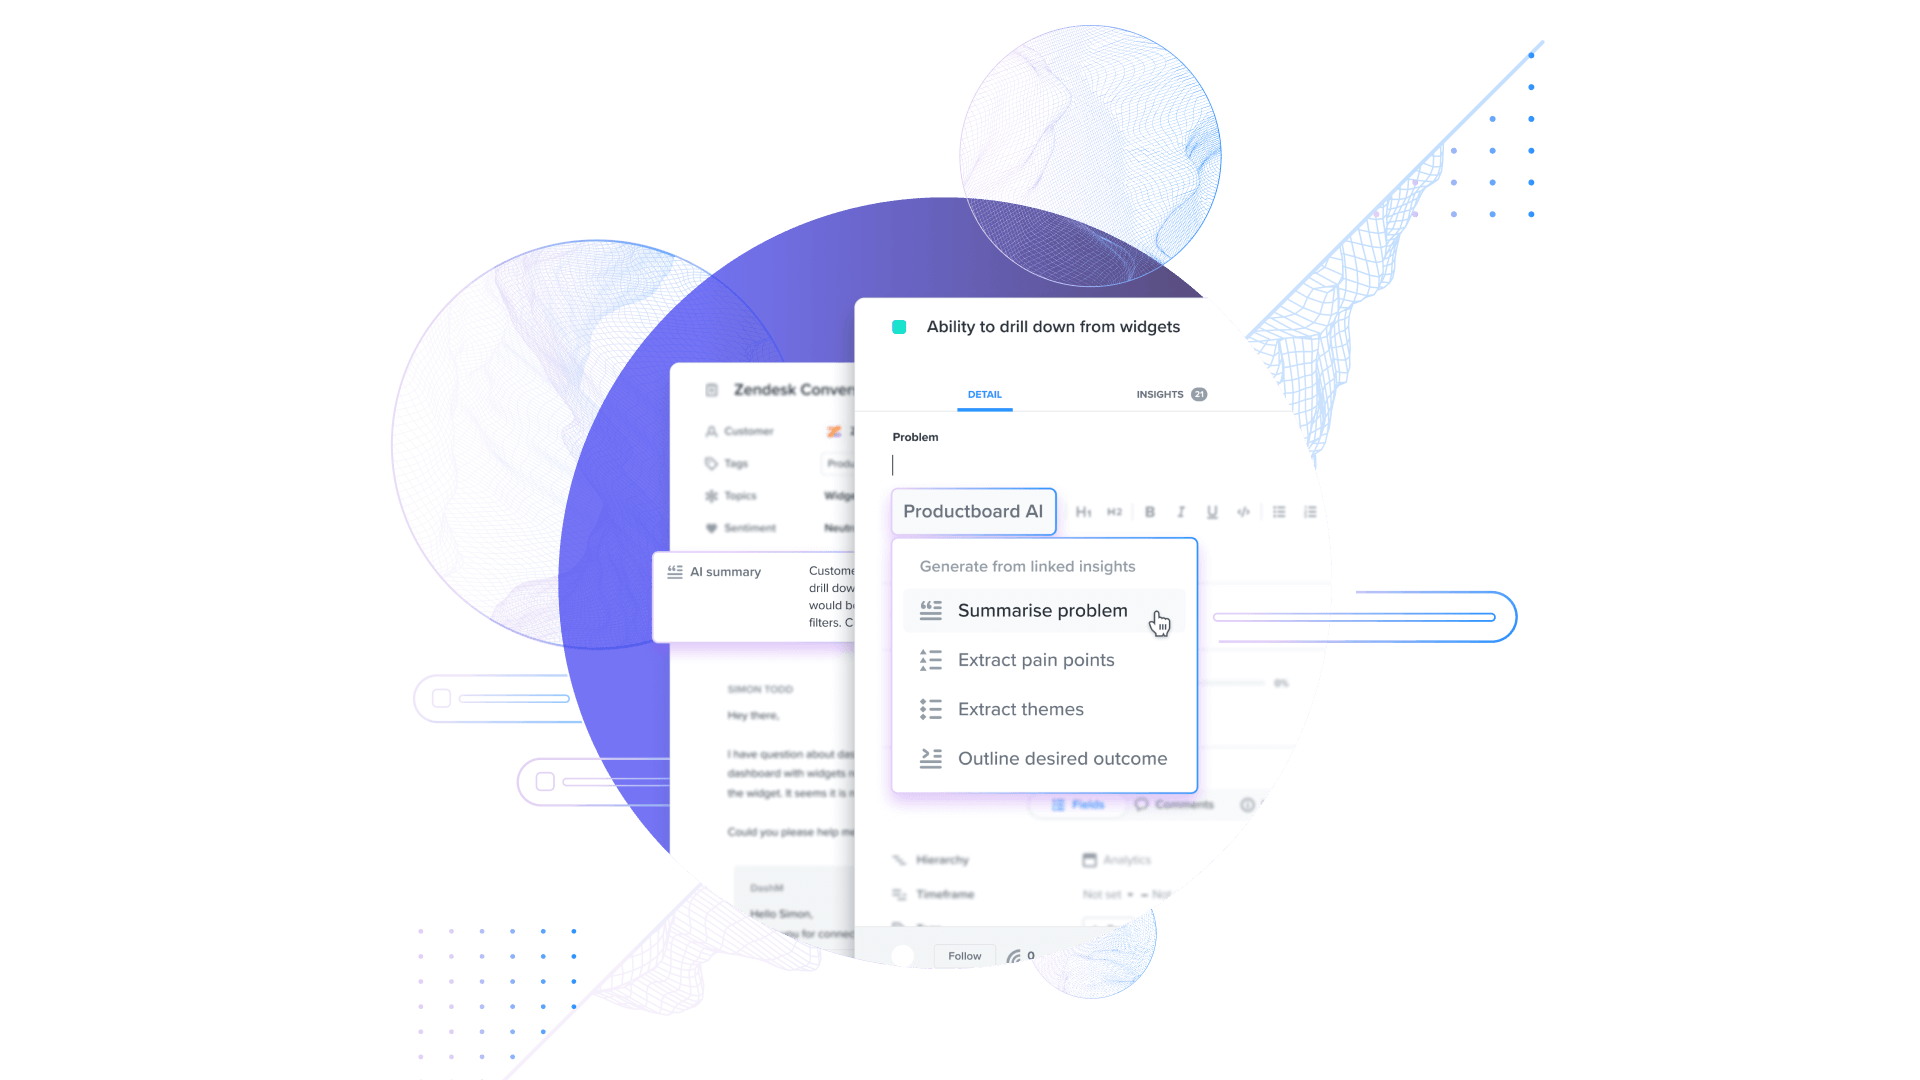The width and height of the screenshot is (1920, 1080).
Task: Select the bullet list formatting icon
Action: [1278, 512]
